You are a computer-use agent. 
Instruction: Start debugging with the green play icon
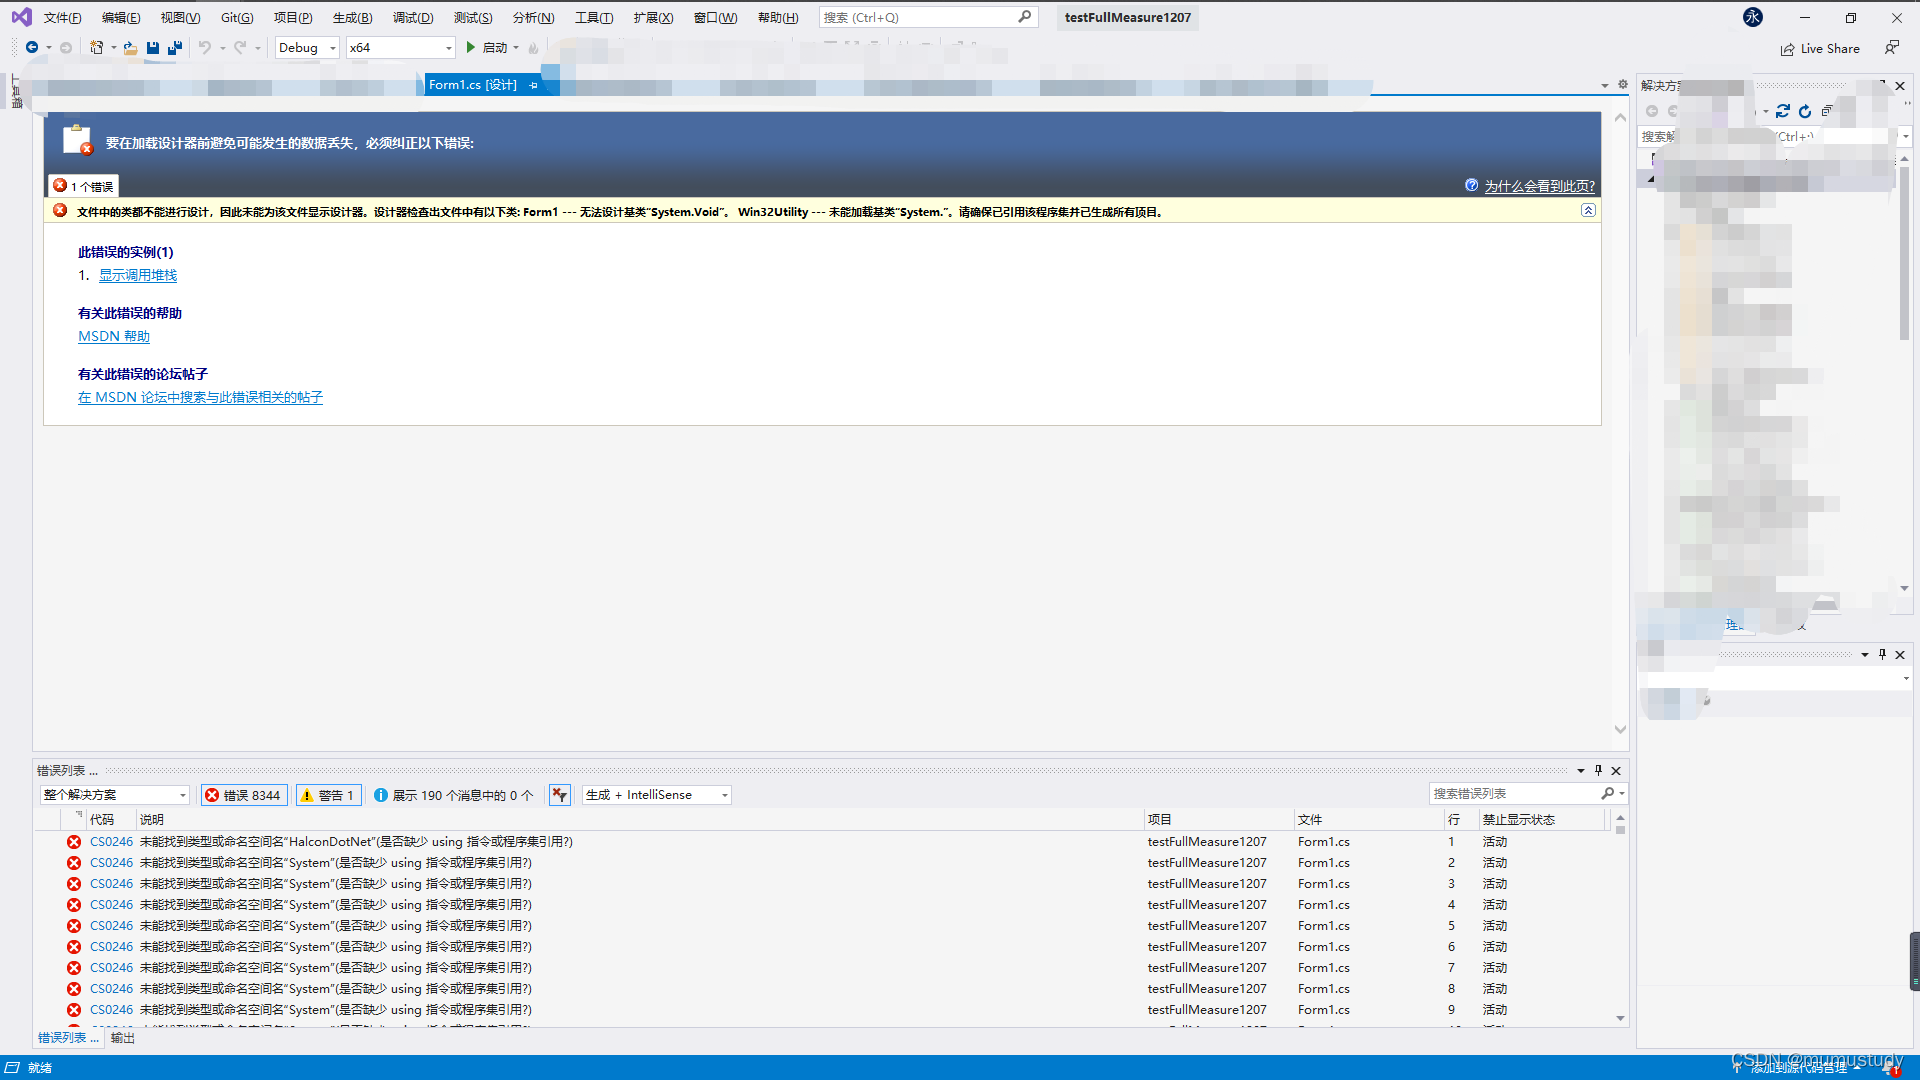tap(470, 47)
